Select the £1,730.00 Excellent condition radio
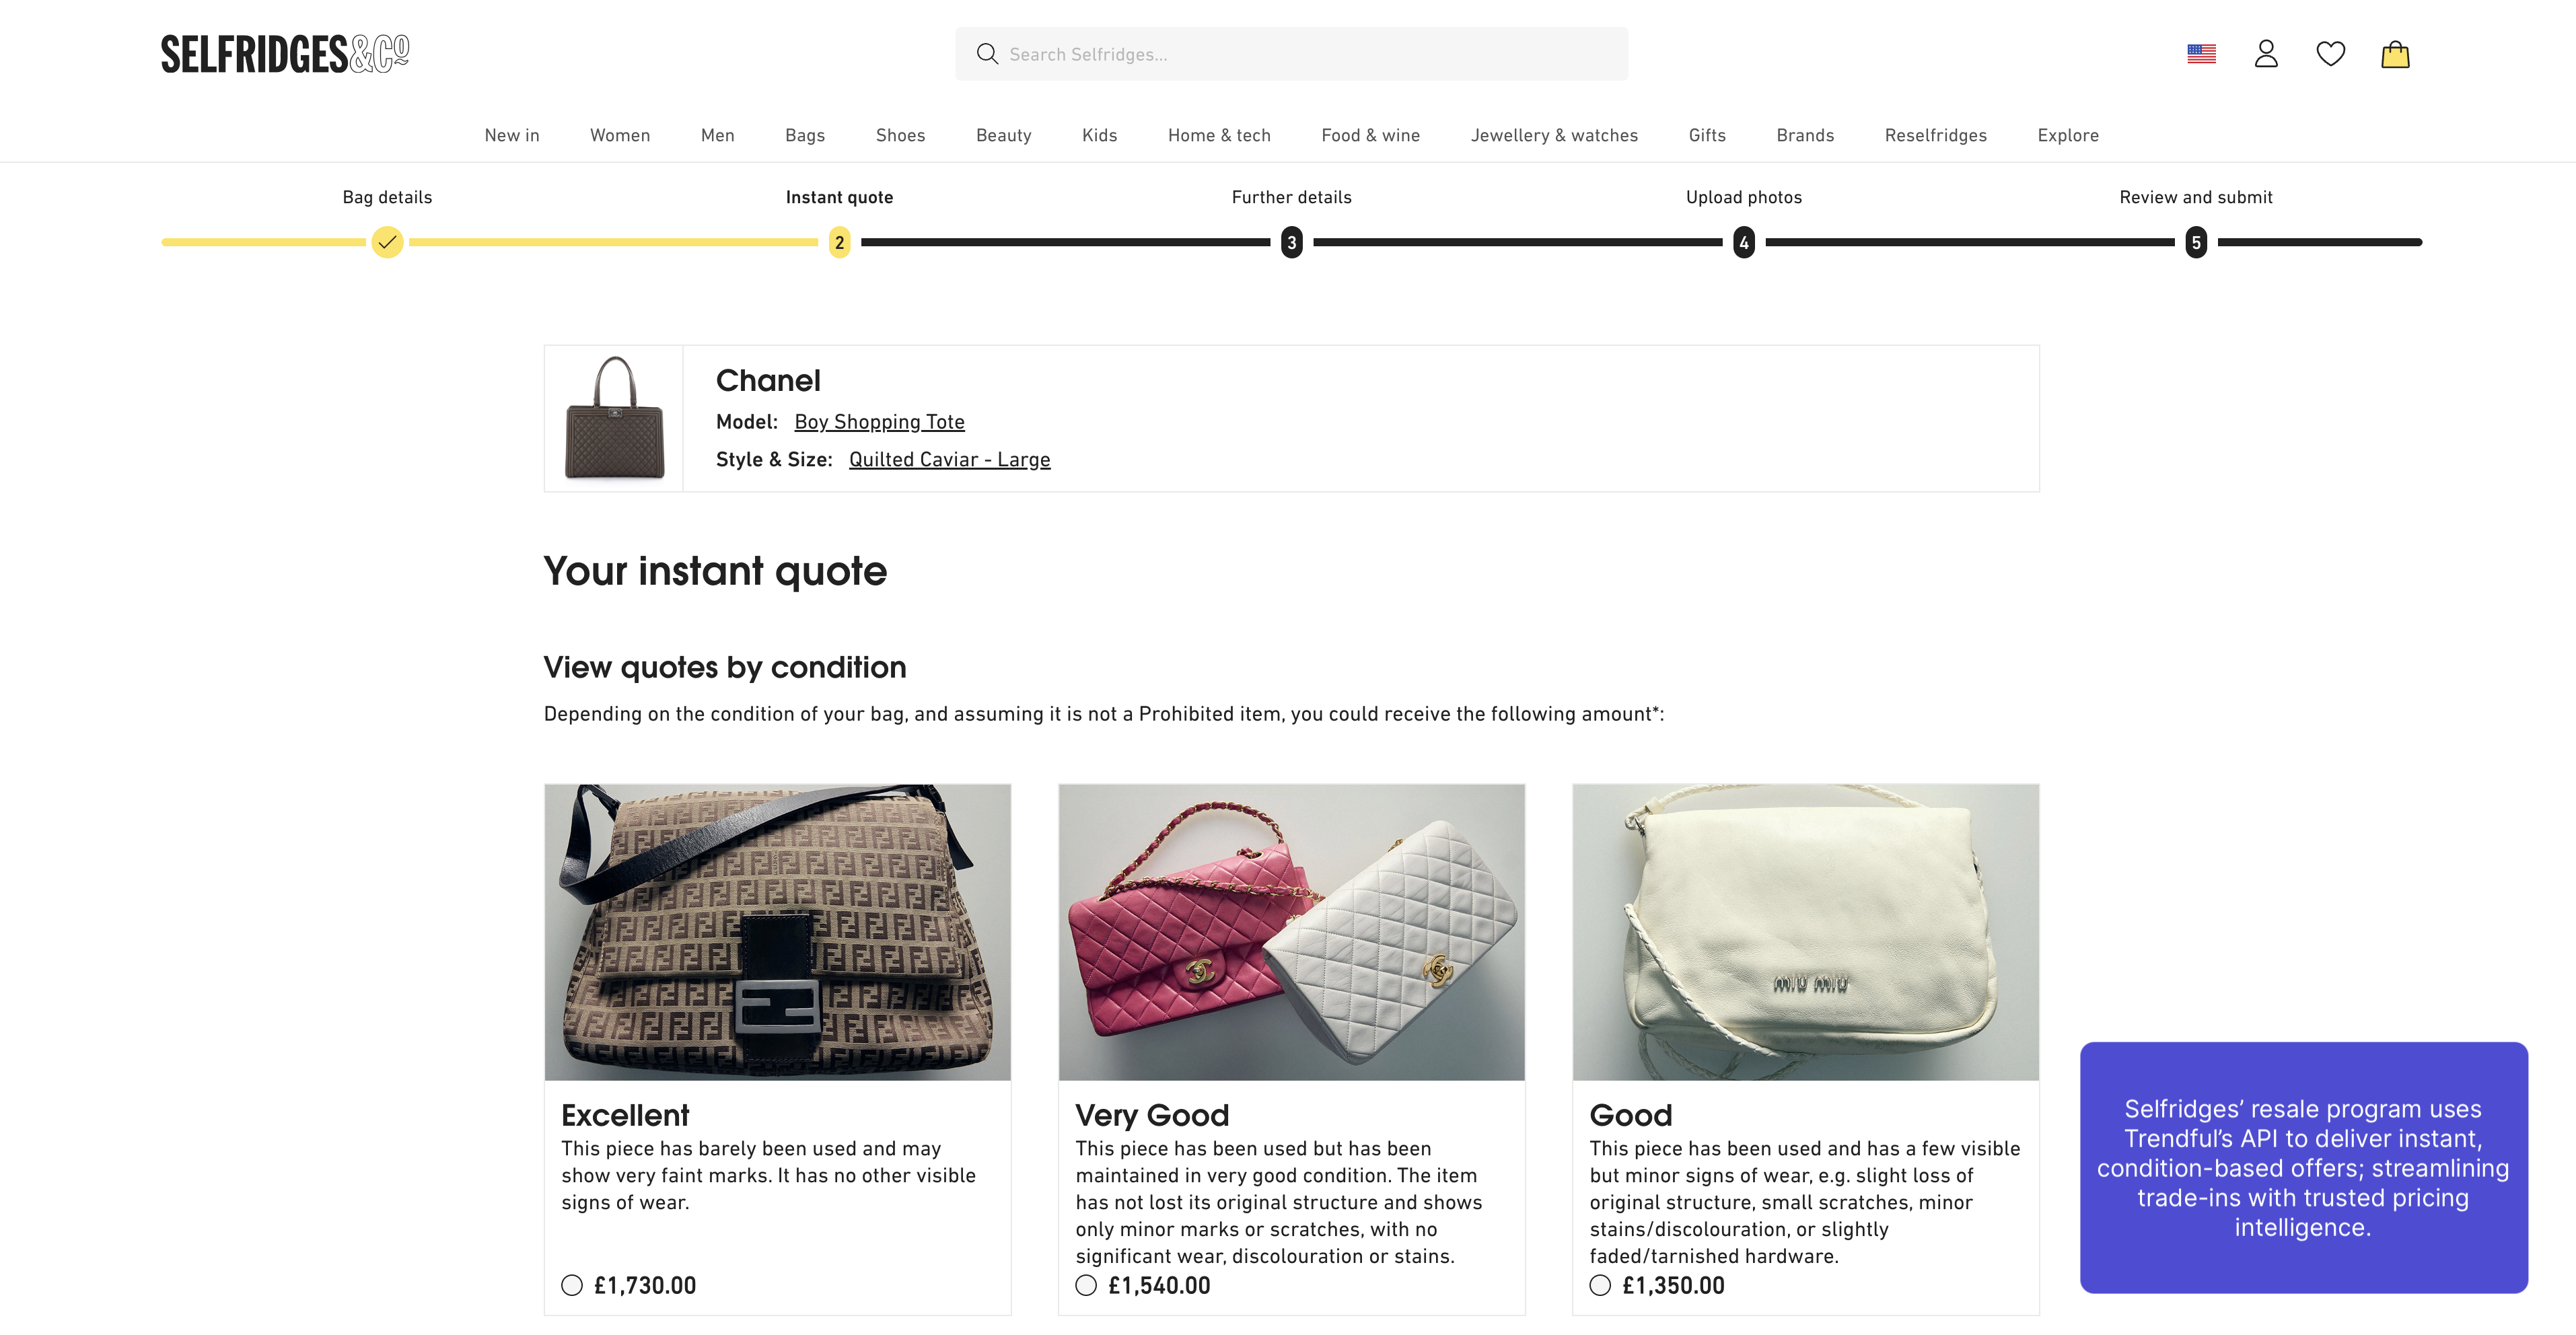Image resolution: width=2576 pixels, height=1335 pixels. point(572,1285)
